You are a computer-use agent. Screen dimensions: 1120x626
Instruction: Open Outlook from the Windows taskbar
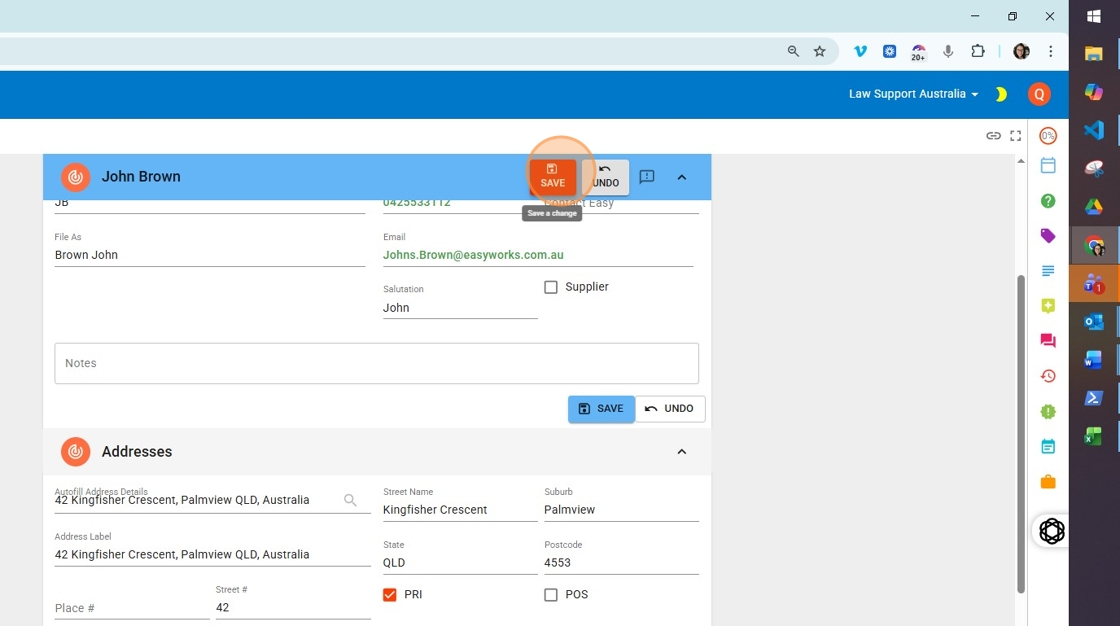point(1094,322)
